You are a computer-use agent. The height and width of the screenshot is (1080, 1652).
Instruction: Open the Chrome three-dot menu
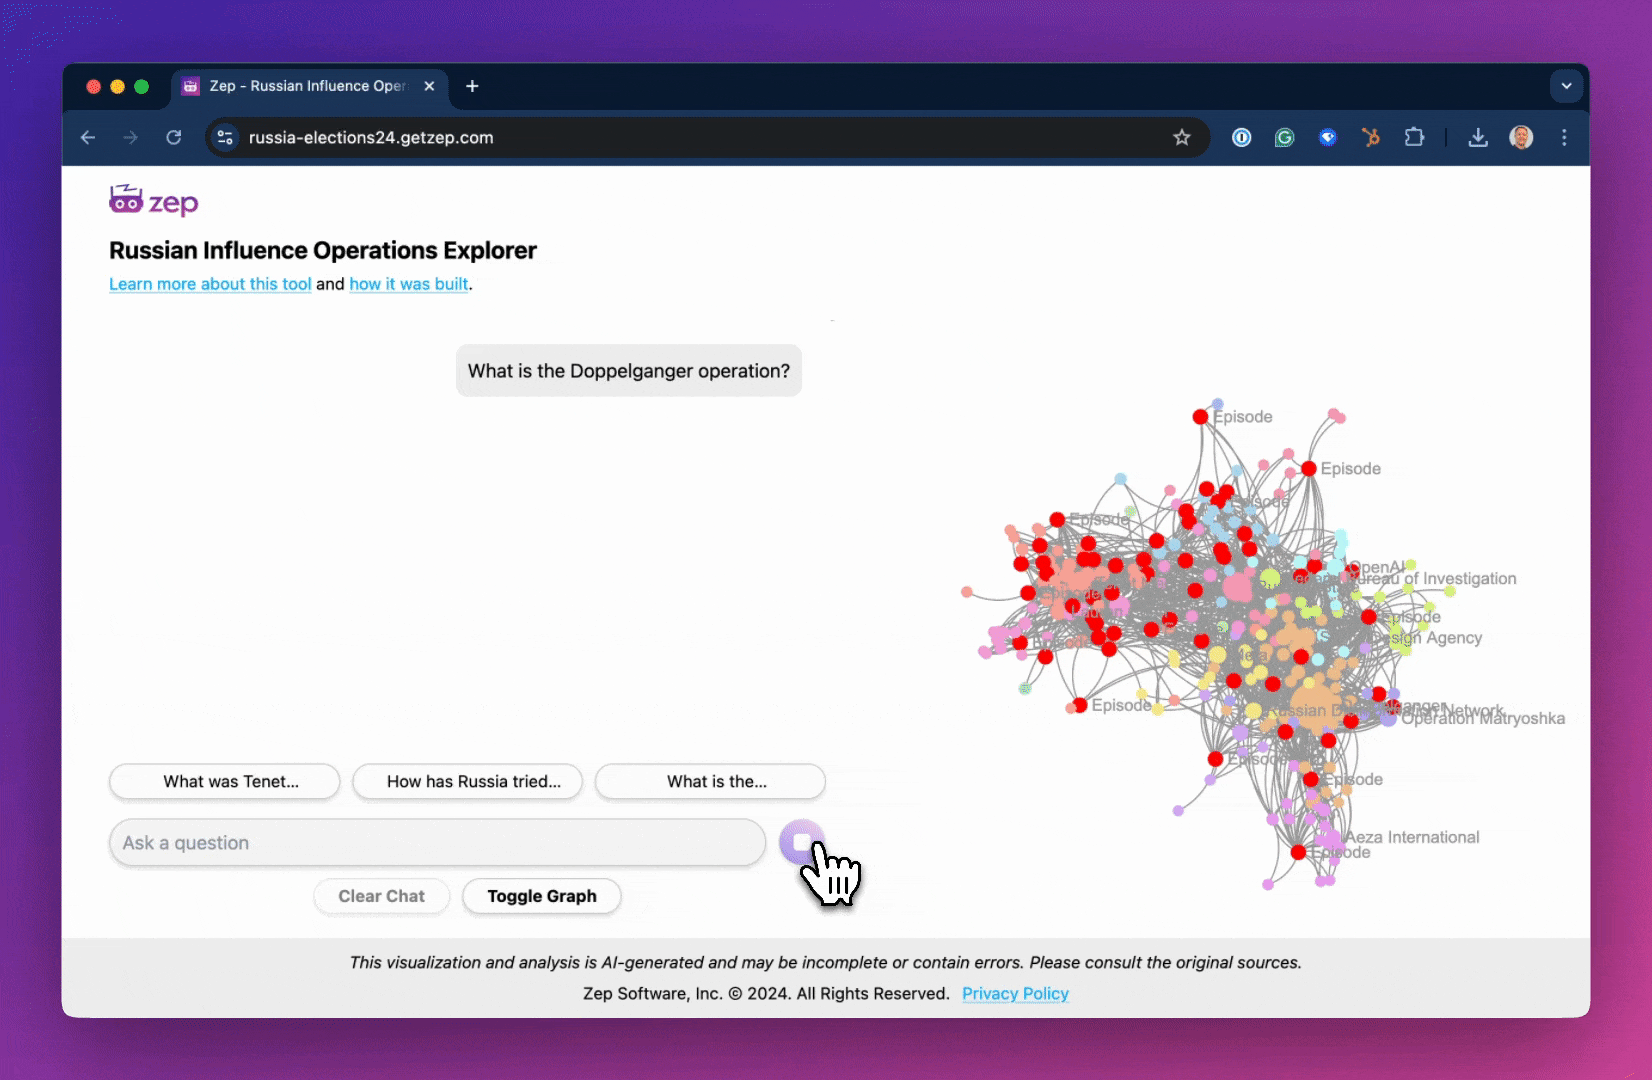1565,137
